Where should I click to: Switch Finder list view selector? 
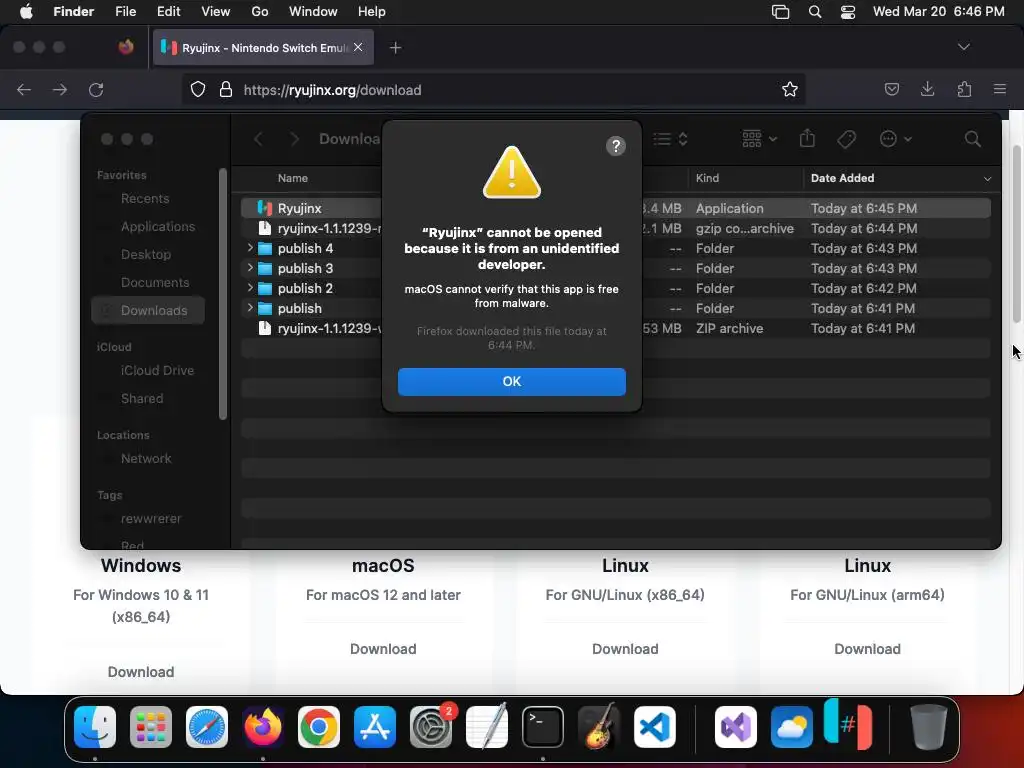[671, 139]
